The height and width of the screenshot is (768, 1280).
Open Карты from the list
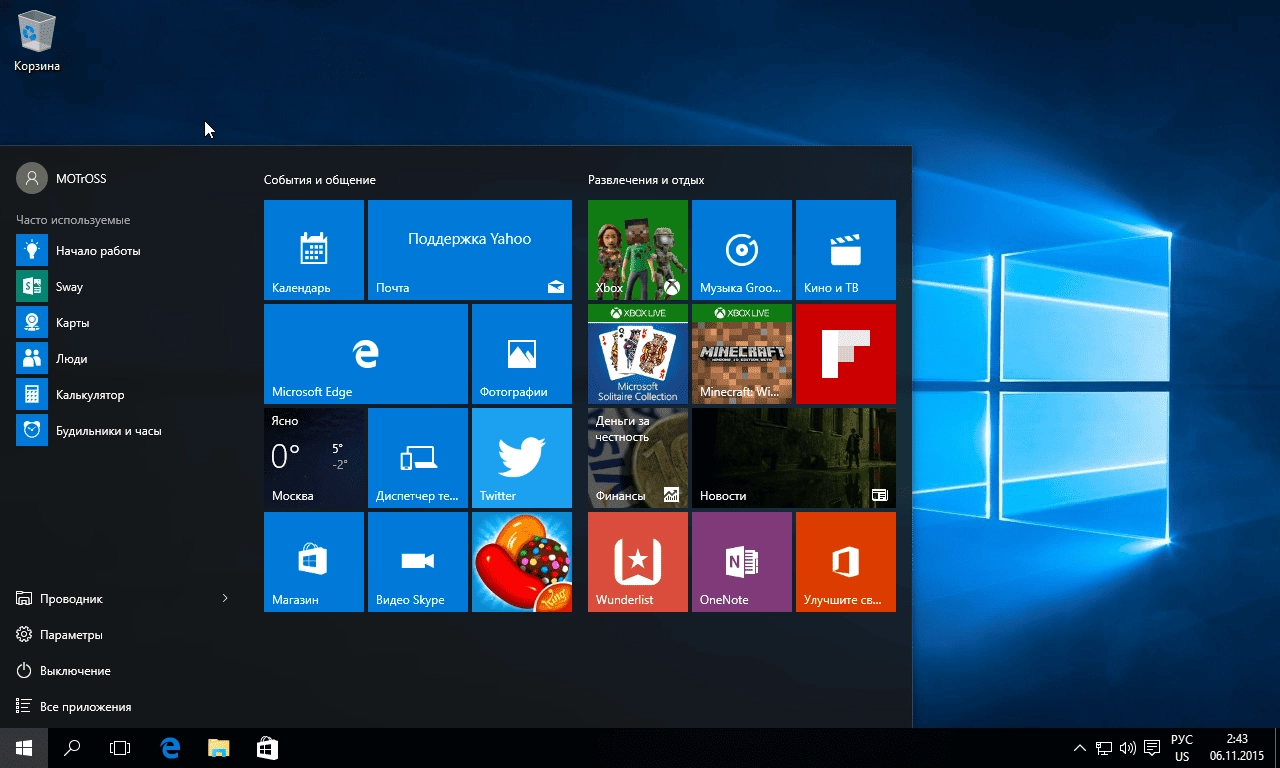point(124,323)
